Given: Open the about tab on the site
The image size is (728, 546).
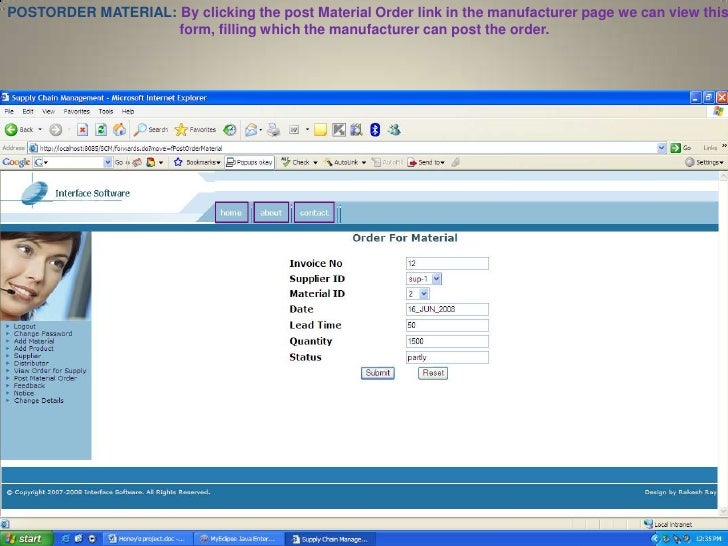Looking at the screenshot, I should [x=271, y=213].
